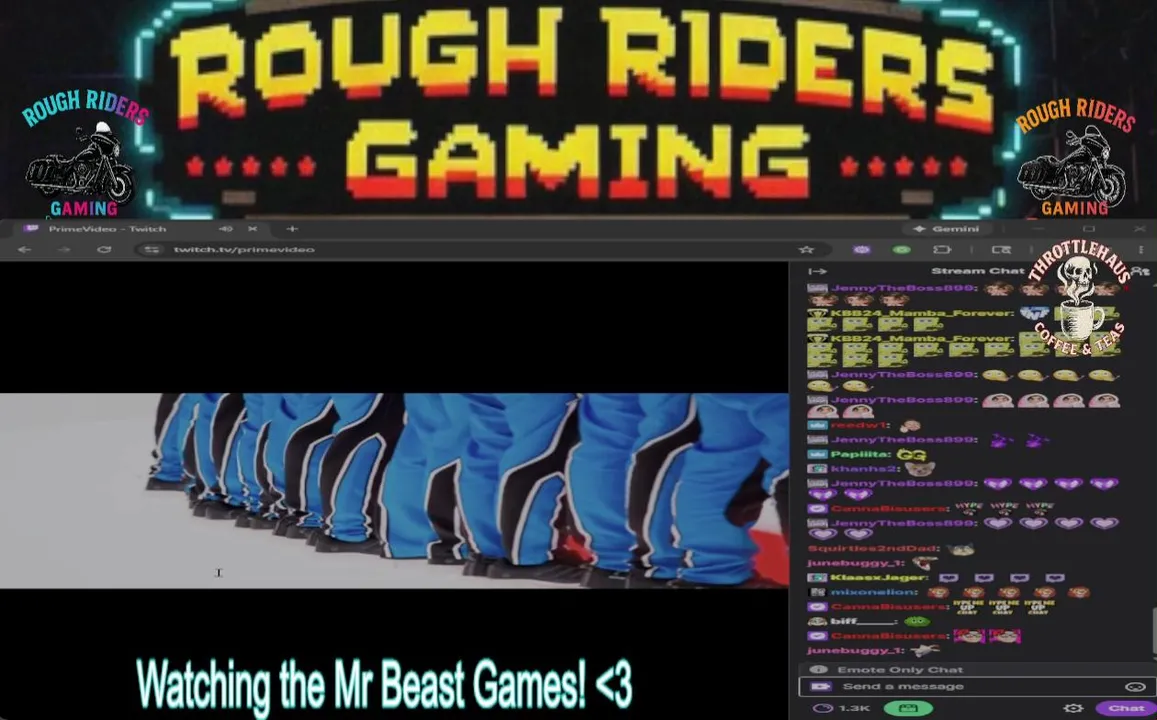Open chat settings gear icon
Viewport: 1157px width, 720px height.
pos(1073,708)
